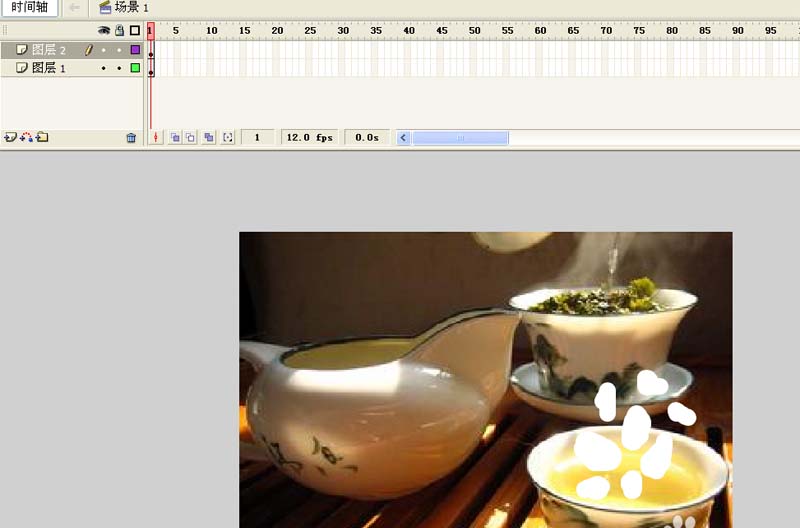Image resolution: width=800 pixels, height=528 pixels.
Task: Click frame 30 on timeline ruler
Action: click(x=343, y=31)
